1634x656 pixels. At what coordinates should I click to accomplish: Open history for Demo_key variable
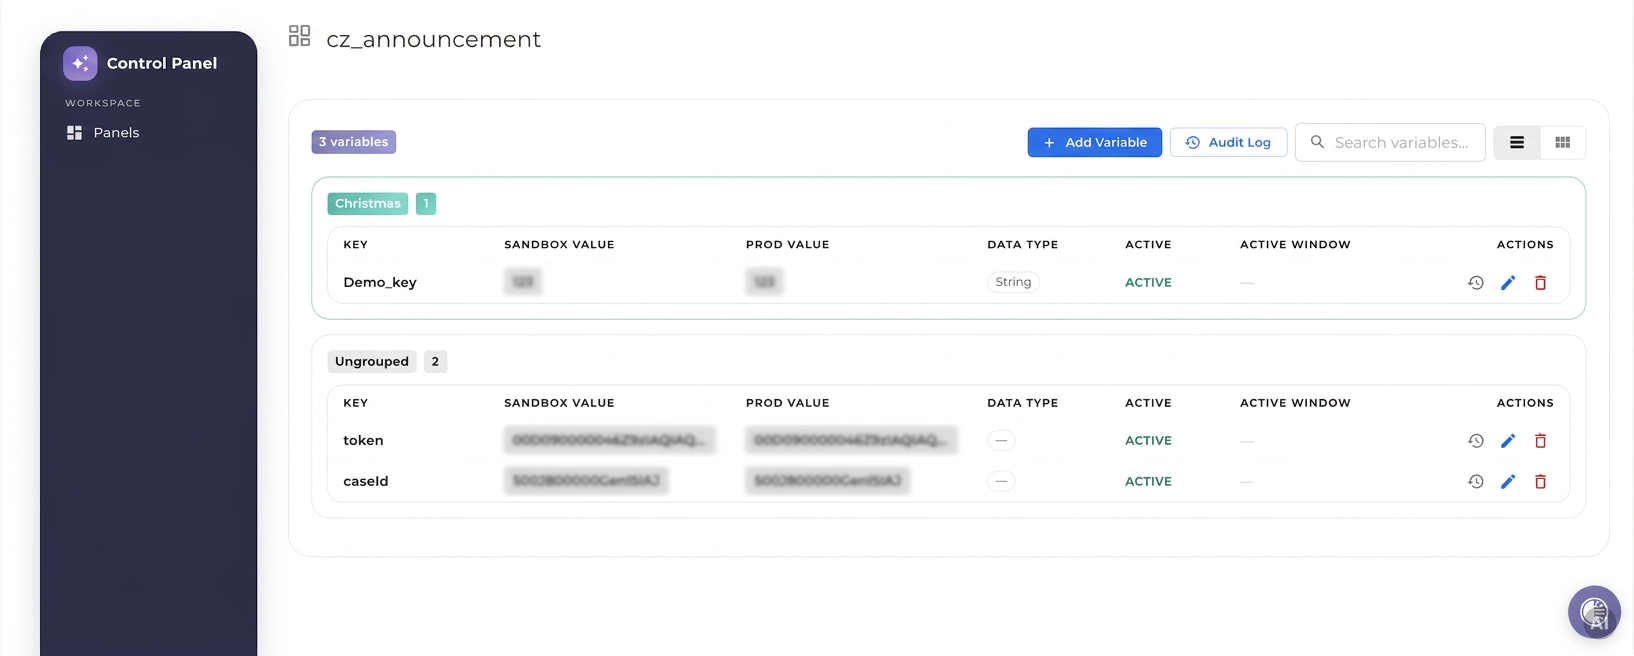point(1475,283)
